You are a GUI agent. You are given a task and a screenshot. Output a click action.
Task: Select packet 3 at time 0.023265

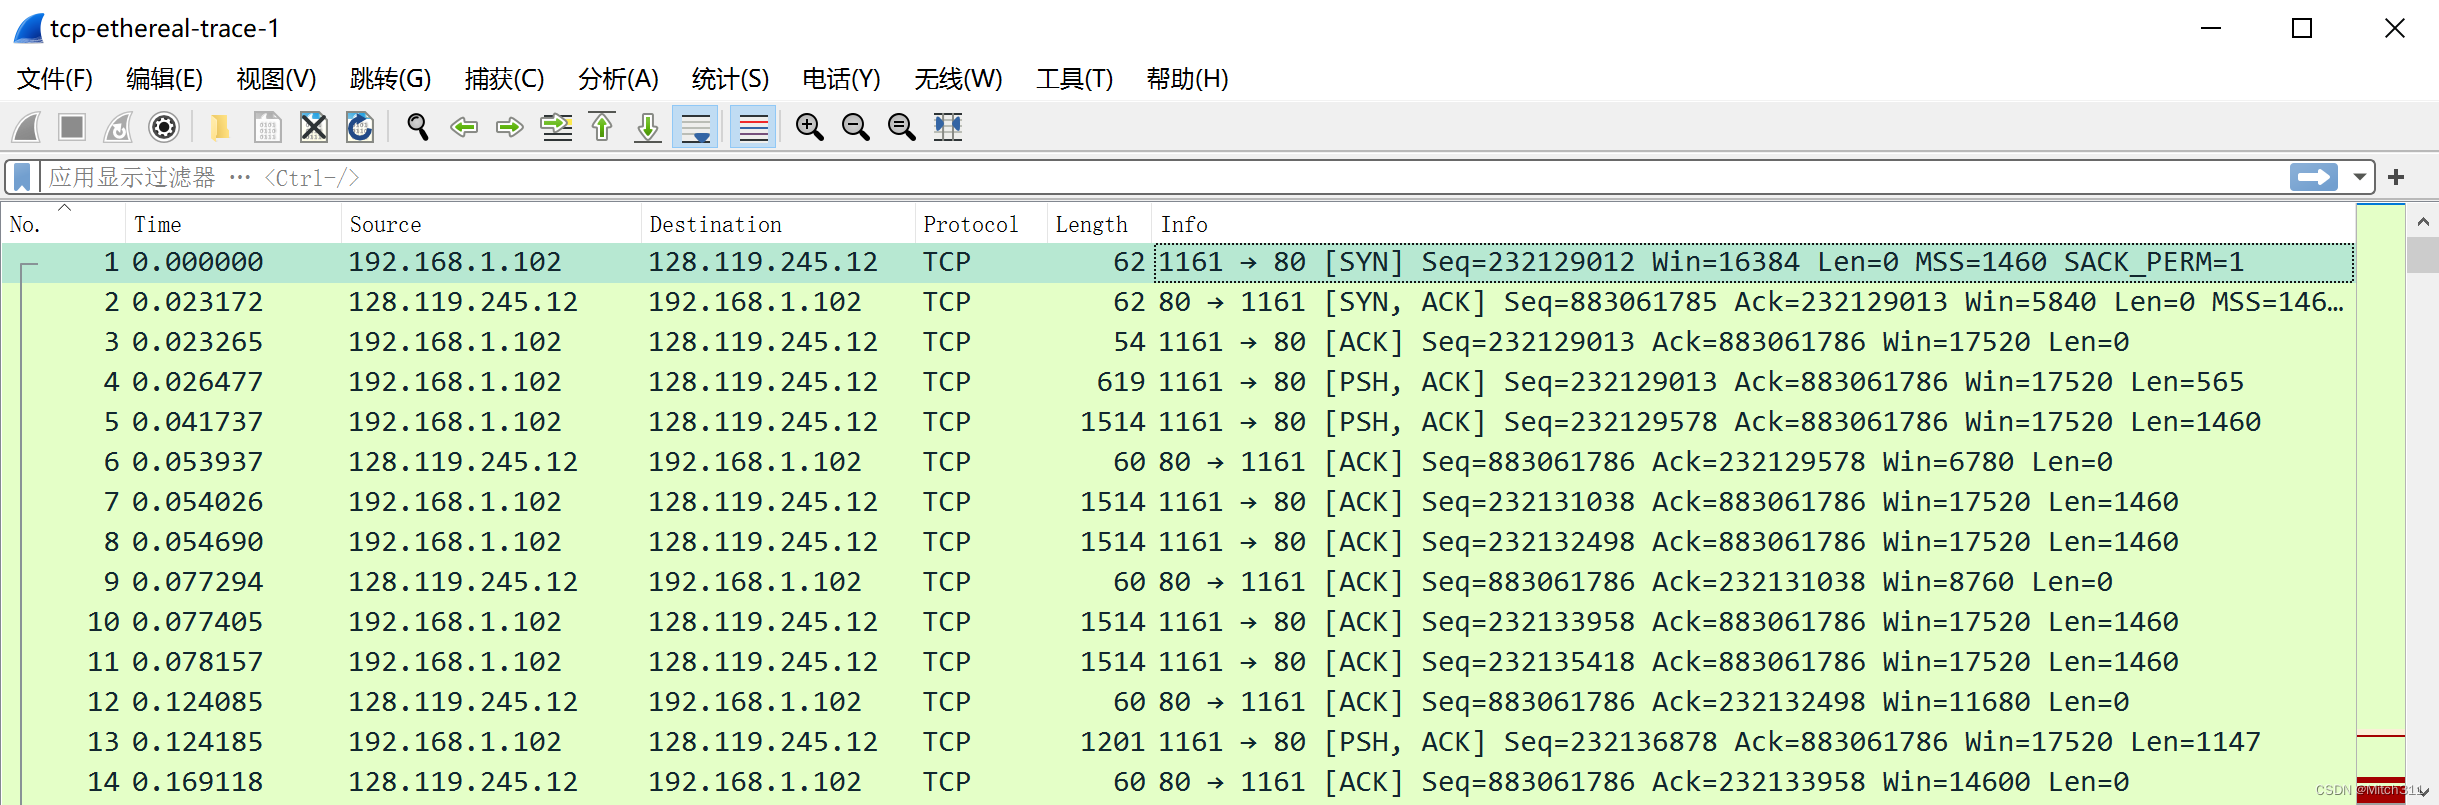pos(1178,342)
